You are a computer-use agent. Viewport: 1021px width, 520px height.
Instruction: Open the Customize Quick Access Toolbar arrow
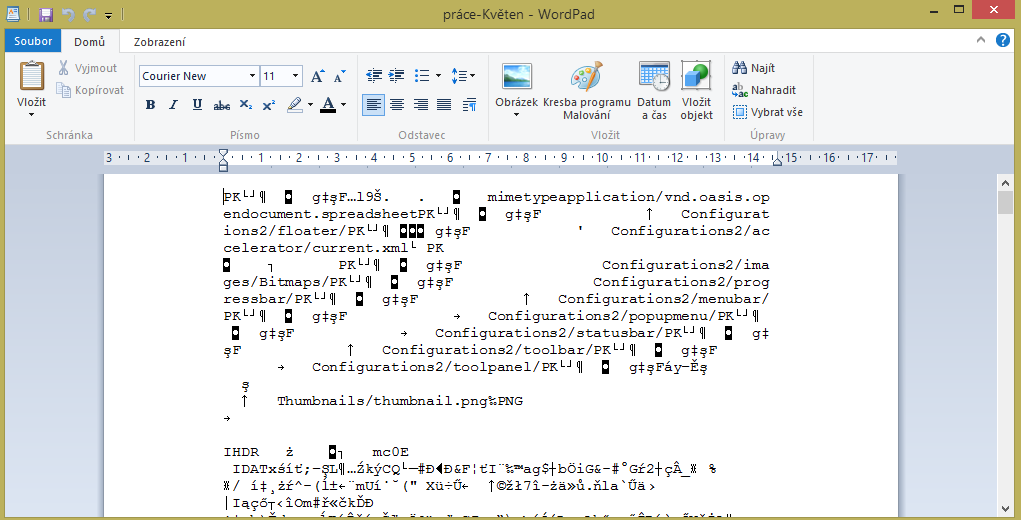pyautogui.click(x=108, y=14)
